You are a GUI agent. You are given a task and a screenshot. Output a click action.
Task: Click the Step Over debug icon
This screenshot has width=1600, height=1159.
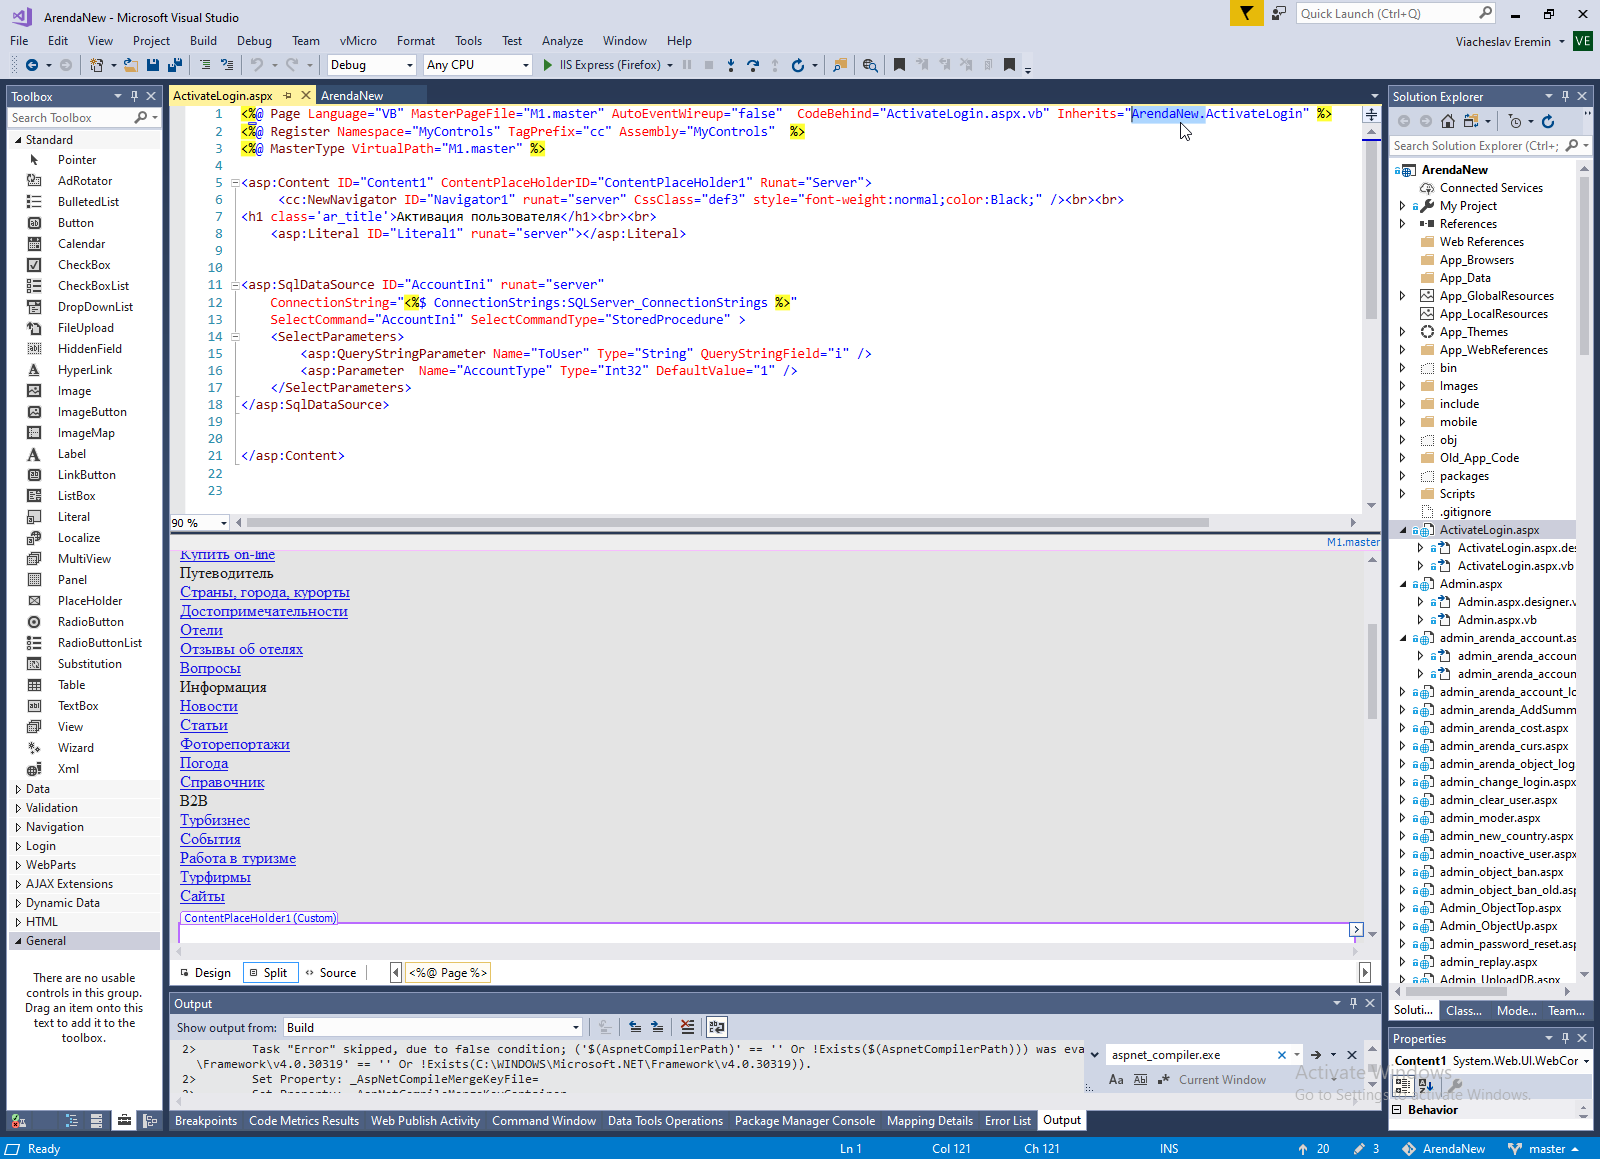pyautogui.click(x=753, y=65)
